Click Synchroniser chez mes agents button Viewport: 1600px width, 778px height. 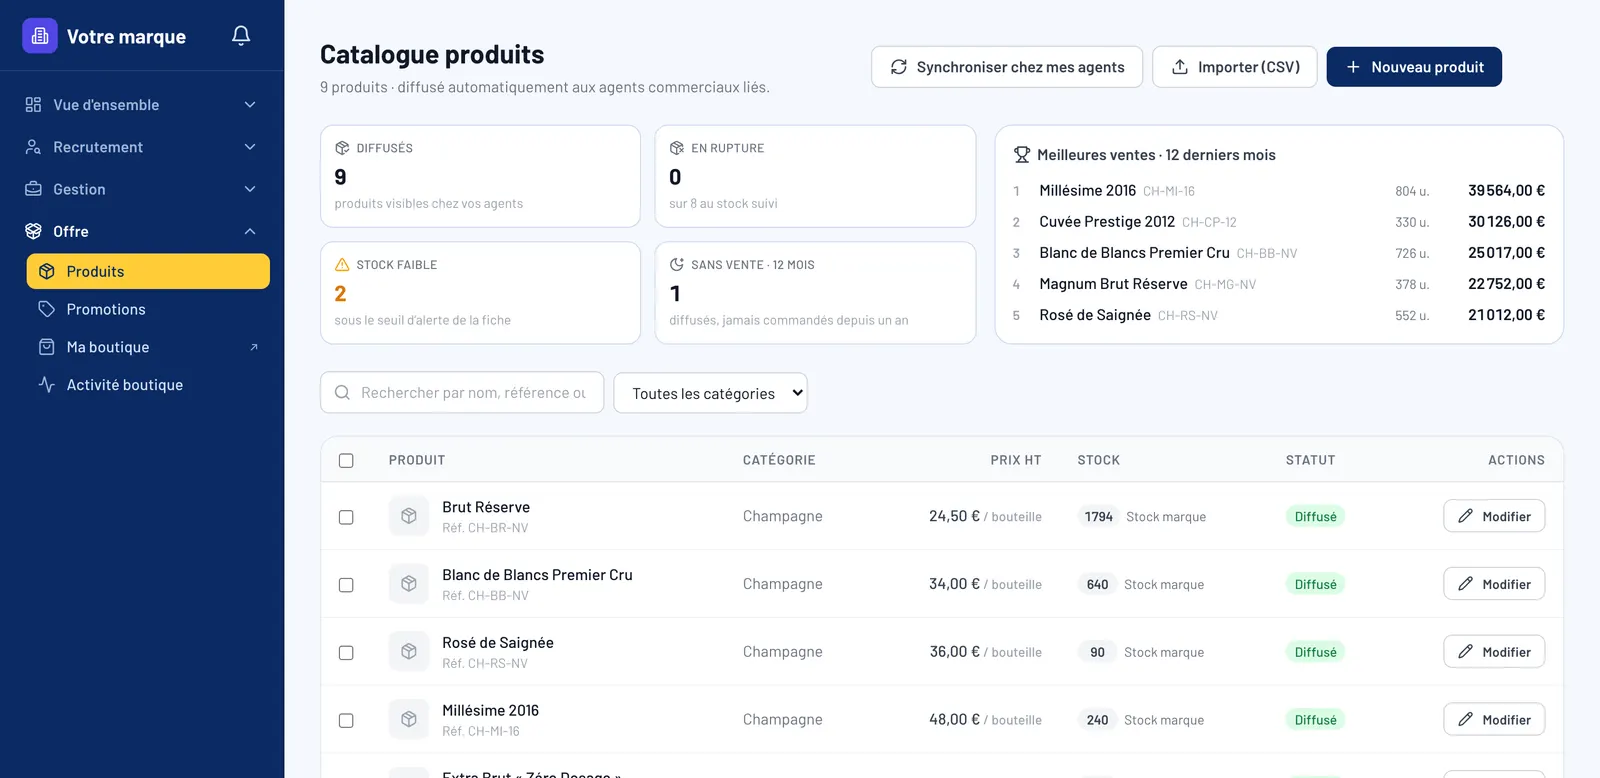[x=1007, y=67]
